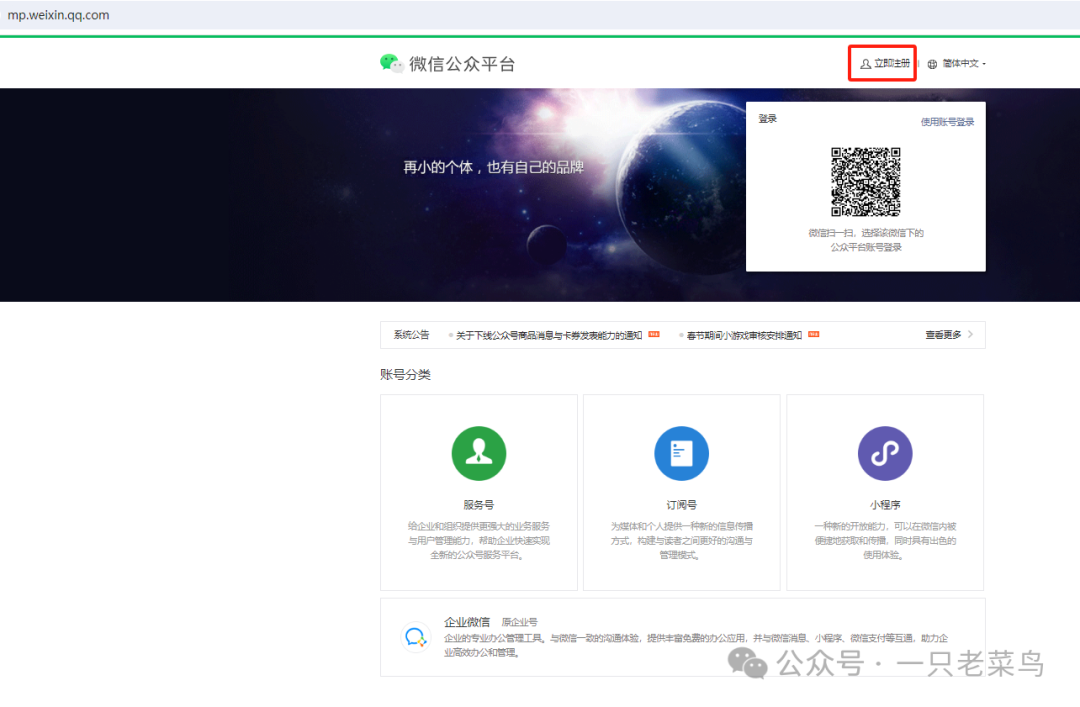This screenshot has width=1080, height=707.
Task: Click the 原企业号 label
Action: pyautogui.click(x=519, y=622)
